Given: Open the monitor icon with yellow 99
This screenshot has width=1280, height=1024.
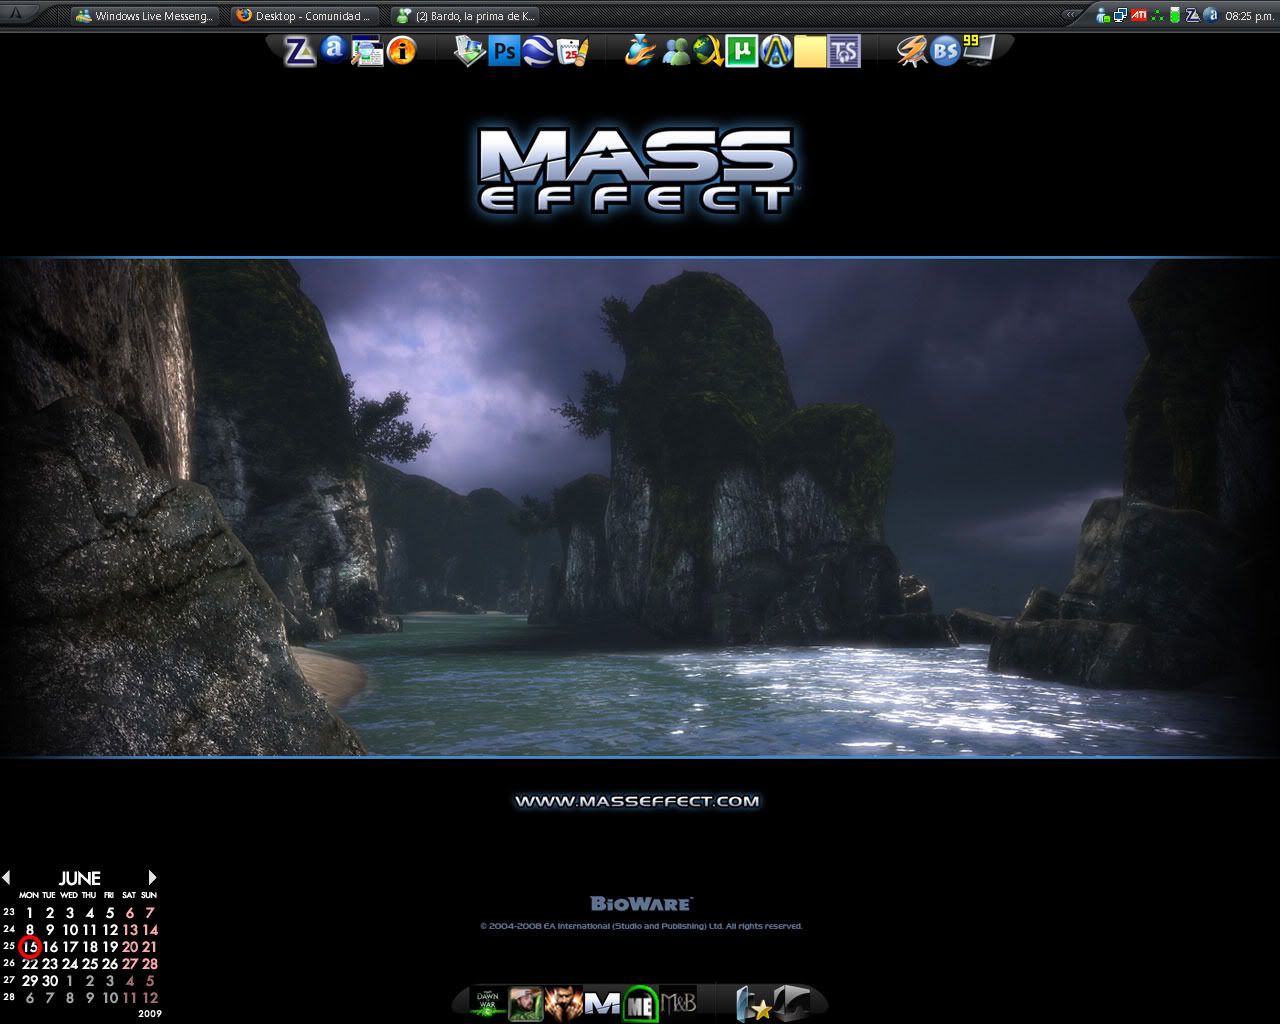Looking at the screenshot, I should [x=978, y=49].
